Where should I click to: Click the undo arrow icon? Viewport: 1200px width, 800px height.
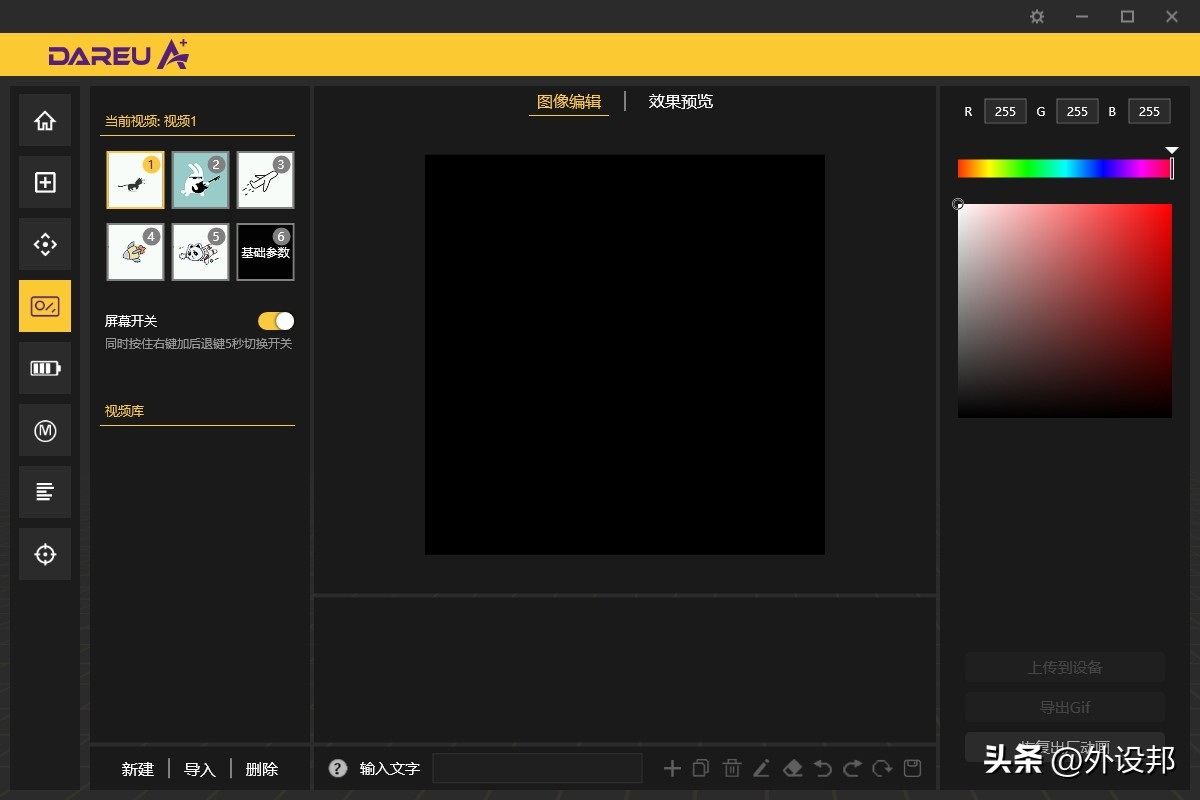(822, 768)
